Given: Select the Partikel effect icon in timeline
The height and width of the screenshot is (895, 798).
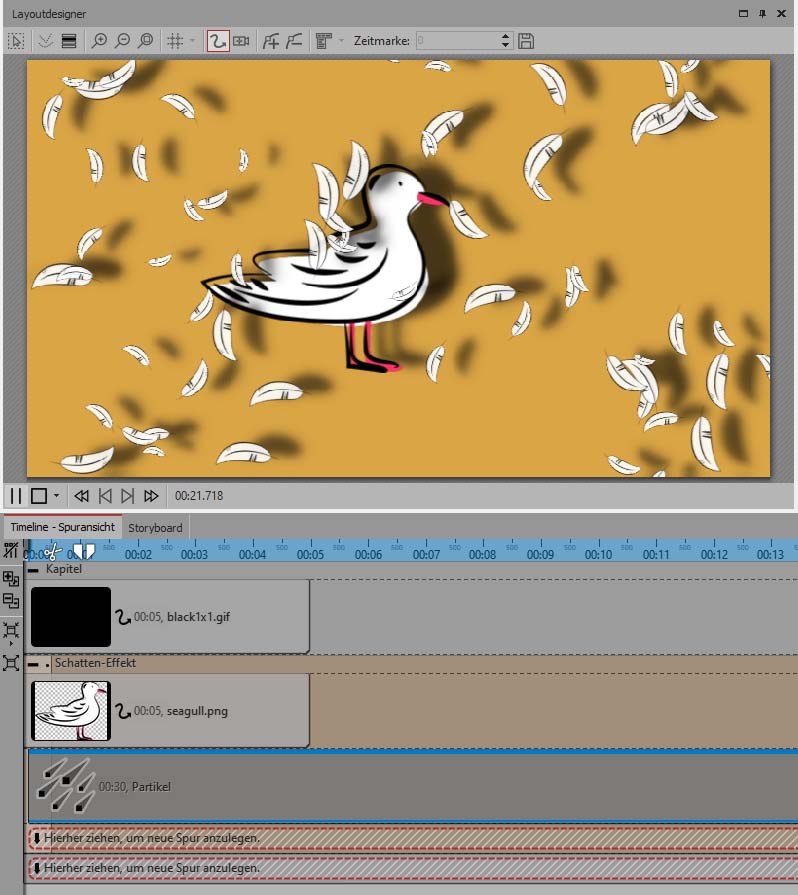Looking at the screenshot, I should 65,785.
